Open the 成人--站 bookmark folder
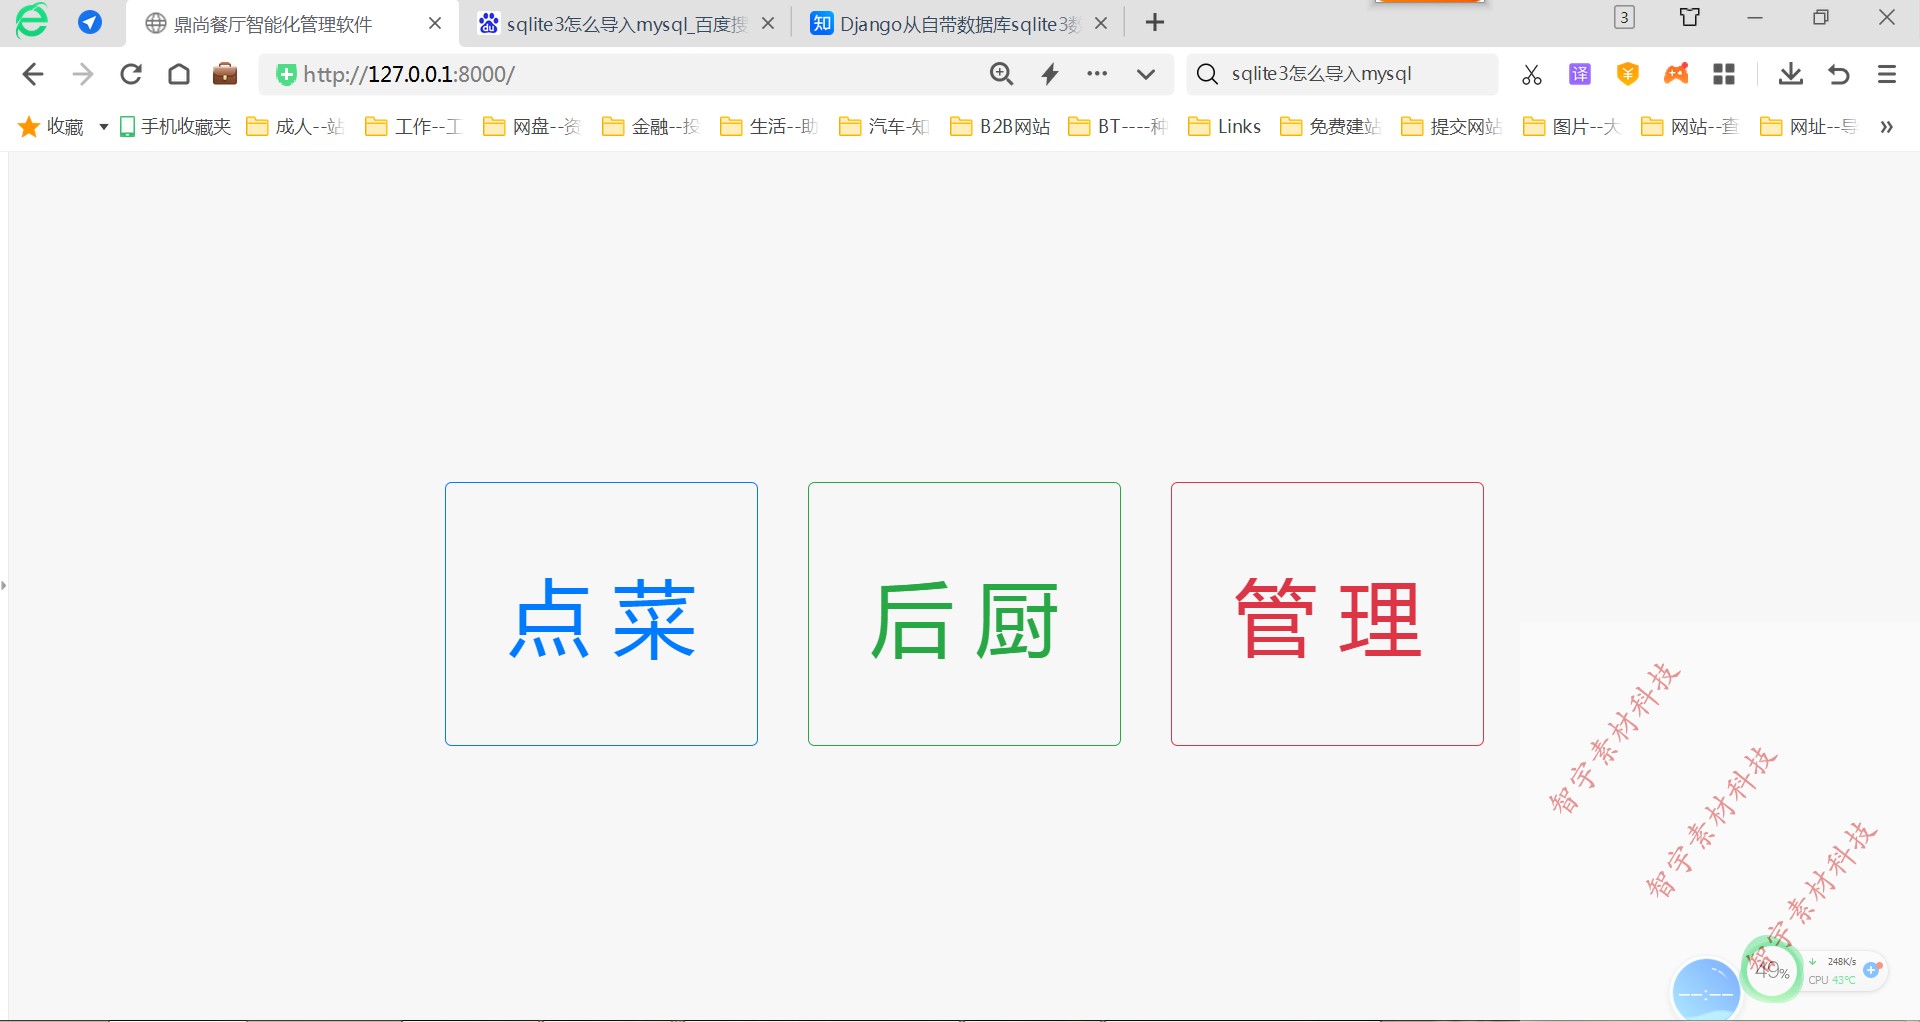 pyautogui.click(x=295, y=126)
